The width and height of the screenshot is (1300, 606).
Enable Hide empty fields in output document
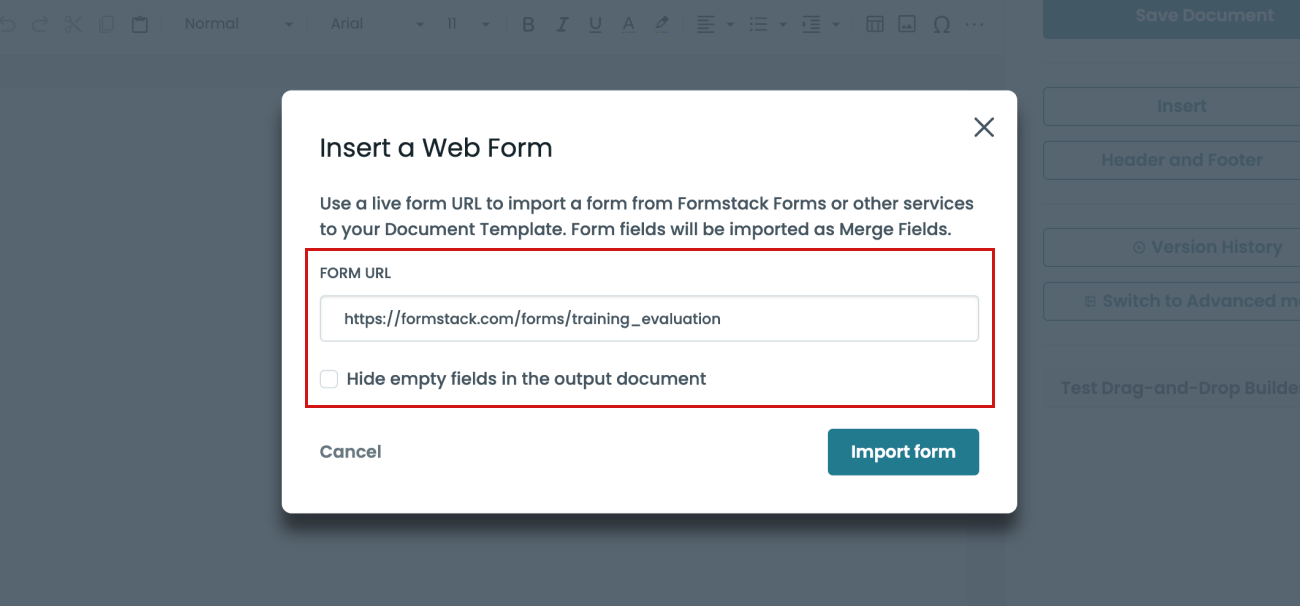pos(329,379)
